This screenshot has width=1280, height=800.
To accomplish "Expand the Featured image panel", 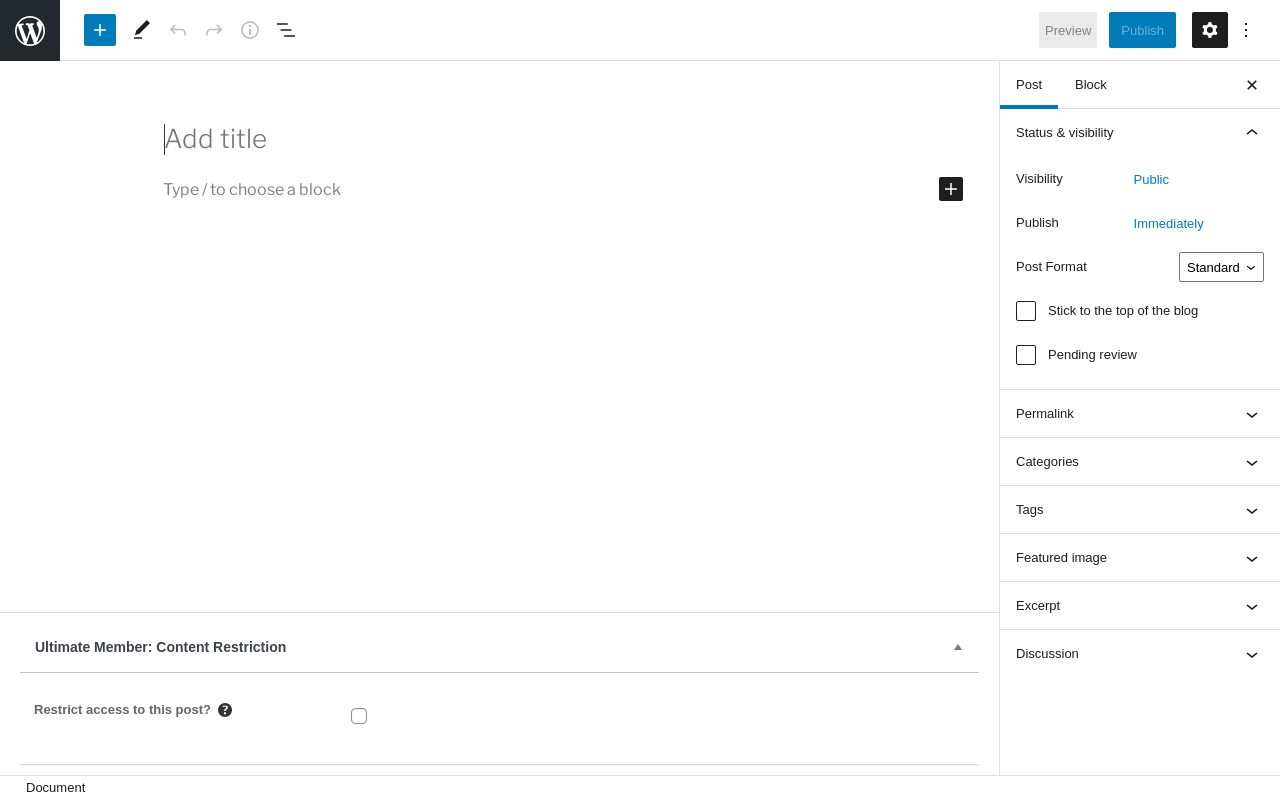I will pyautogui.click(x=1139, y=558).
